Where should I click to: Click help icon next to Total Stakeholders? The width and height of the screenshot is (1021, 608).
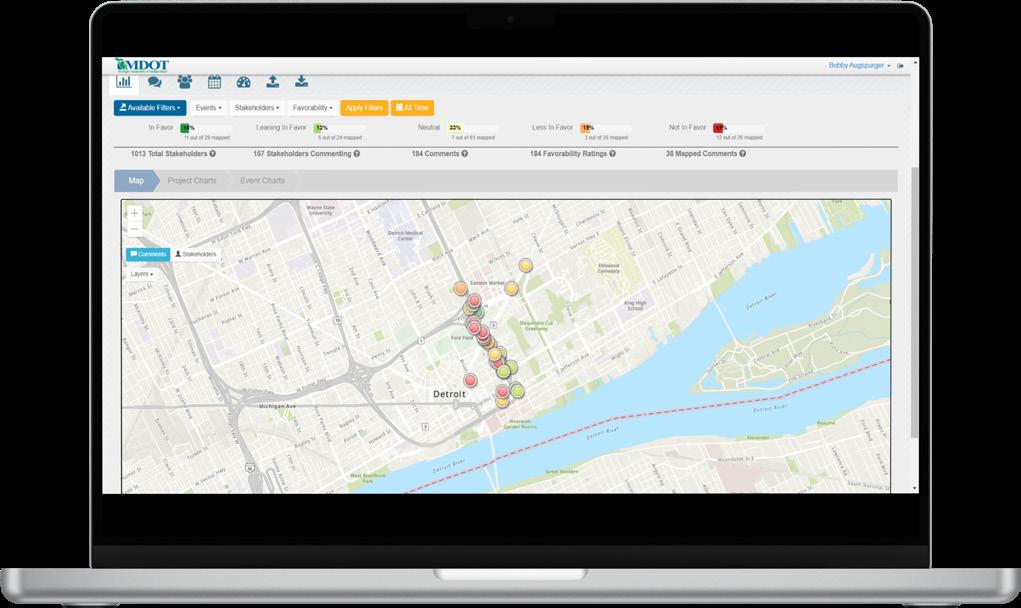(x=213, y=154)
